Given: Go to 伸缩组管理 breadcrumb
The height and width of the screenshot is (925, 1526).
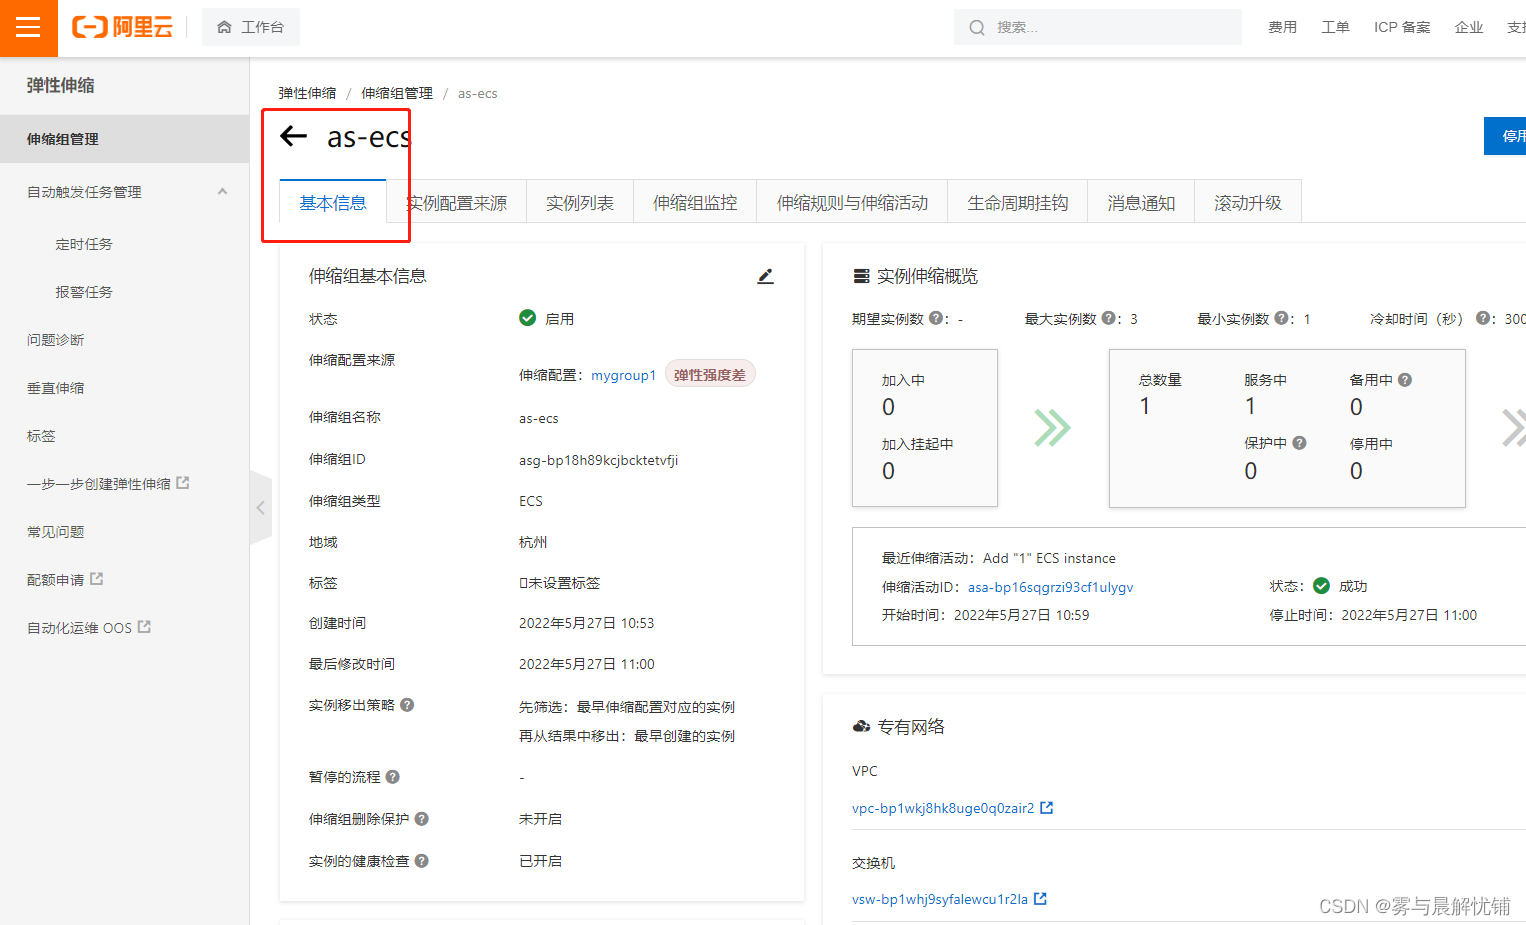Looking at the screenshot, I should coord(397,93).
